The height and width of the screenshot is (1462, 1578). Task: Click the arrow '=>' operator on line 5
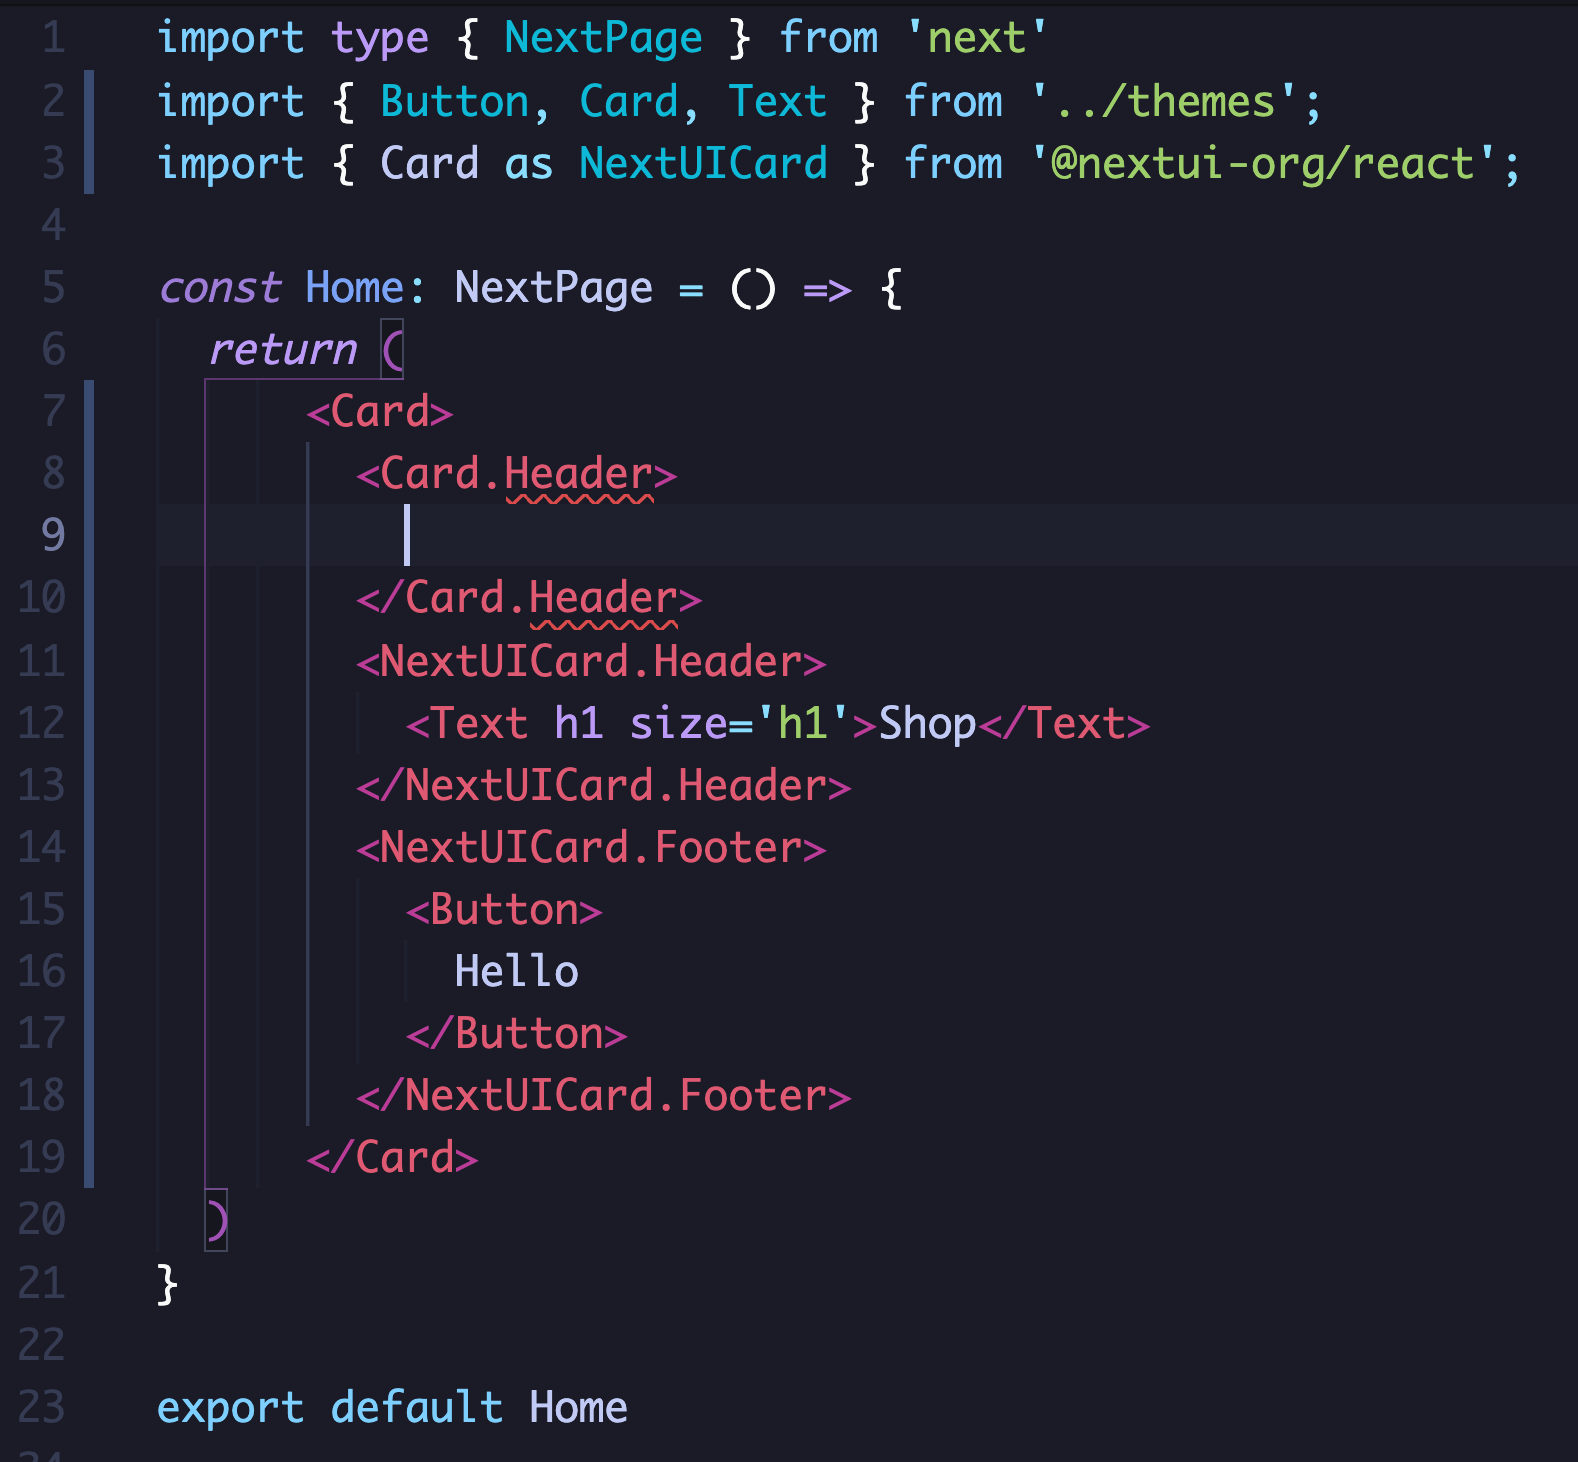point(827,290)
